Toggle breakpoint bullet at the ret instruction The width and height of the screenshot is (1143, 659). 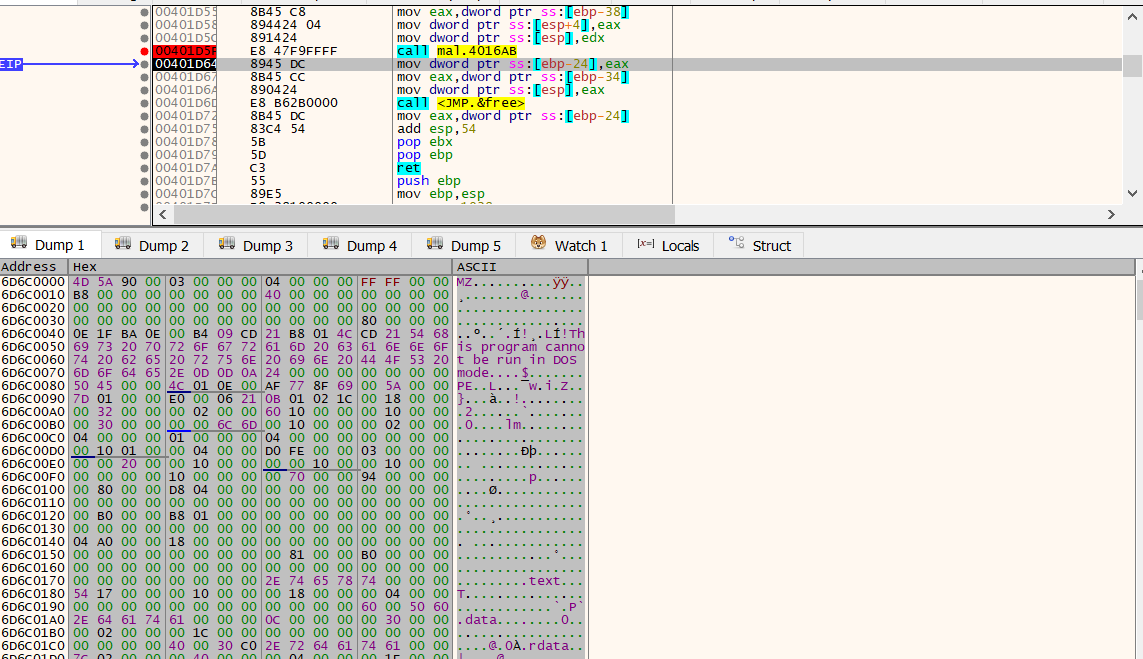click(145, 168)
